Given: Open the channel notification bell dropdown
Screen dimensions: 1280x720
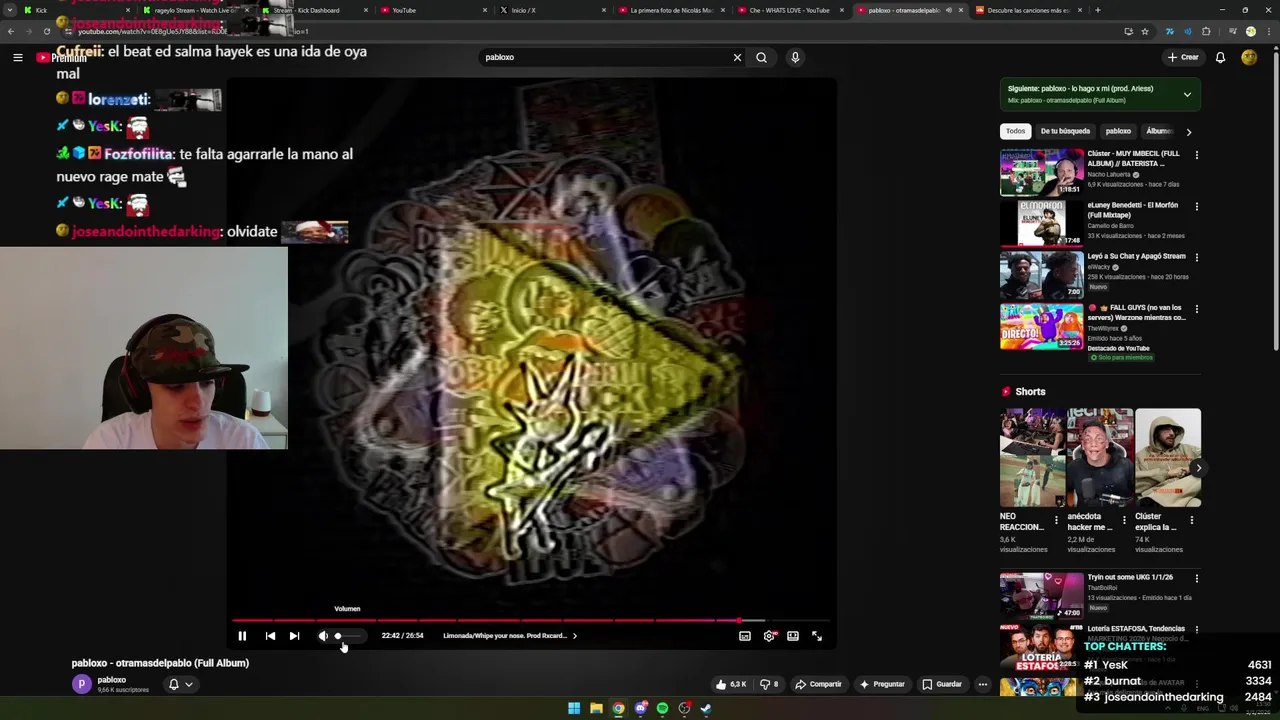Looking at the screenshot, I should click(x=180, y=684).
